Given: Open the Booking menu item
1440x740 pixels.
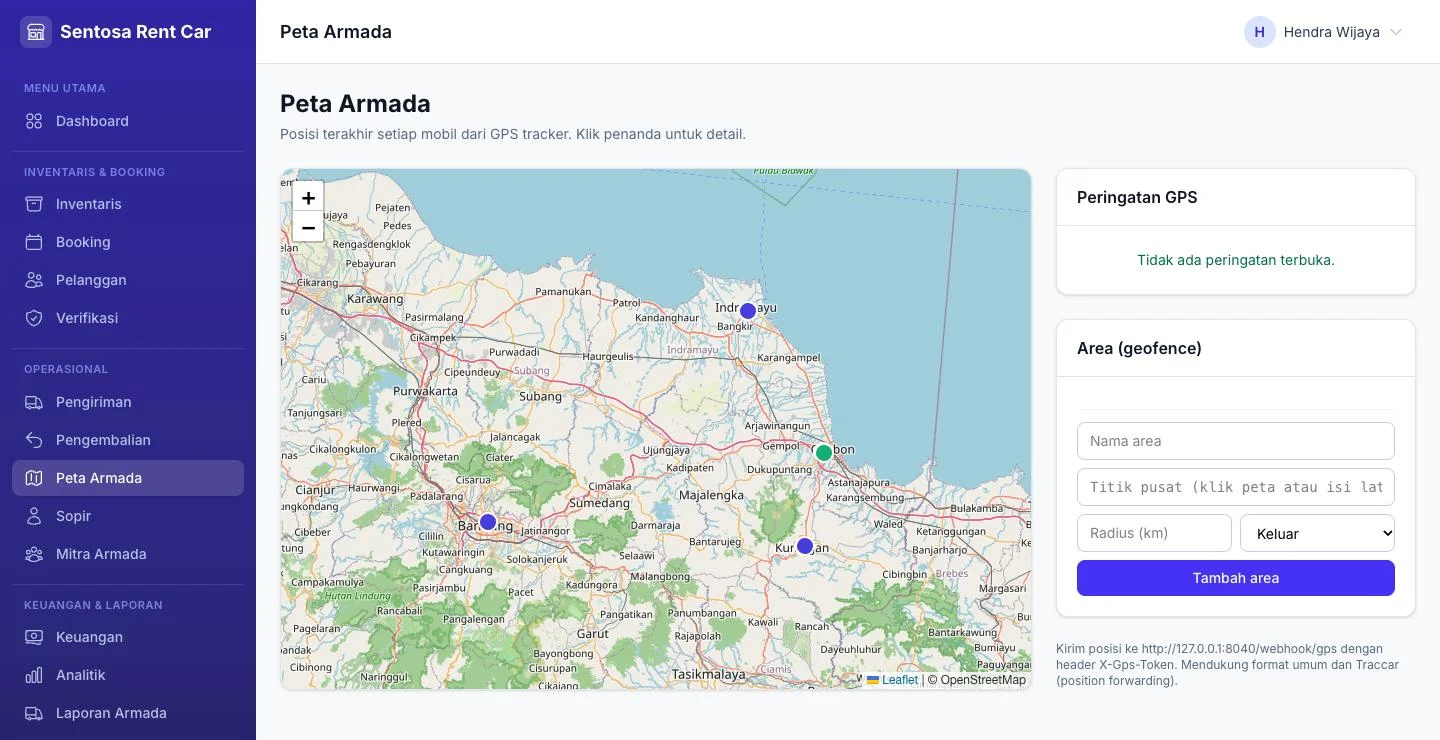Looking at the screenshot, I should (128, 242).
